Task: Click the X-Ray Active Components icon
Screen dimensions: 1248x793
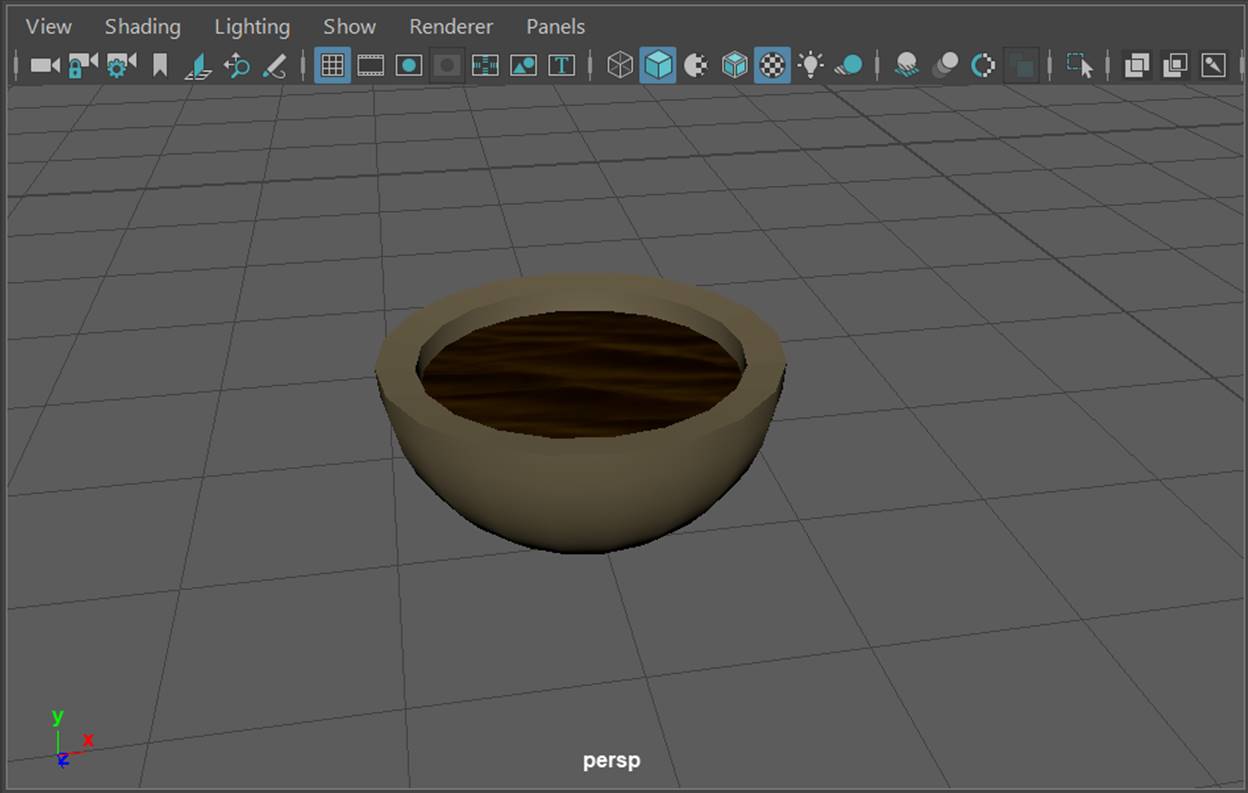Action: pyautogui.click(x=1175, y=66)
